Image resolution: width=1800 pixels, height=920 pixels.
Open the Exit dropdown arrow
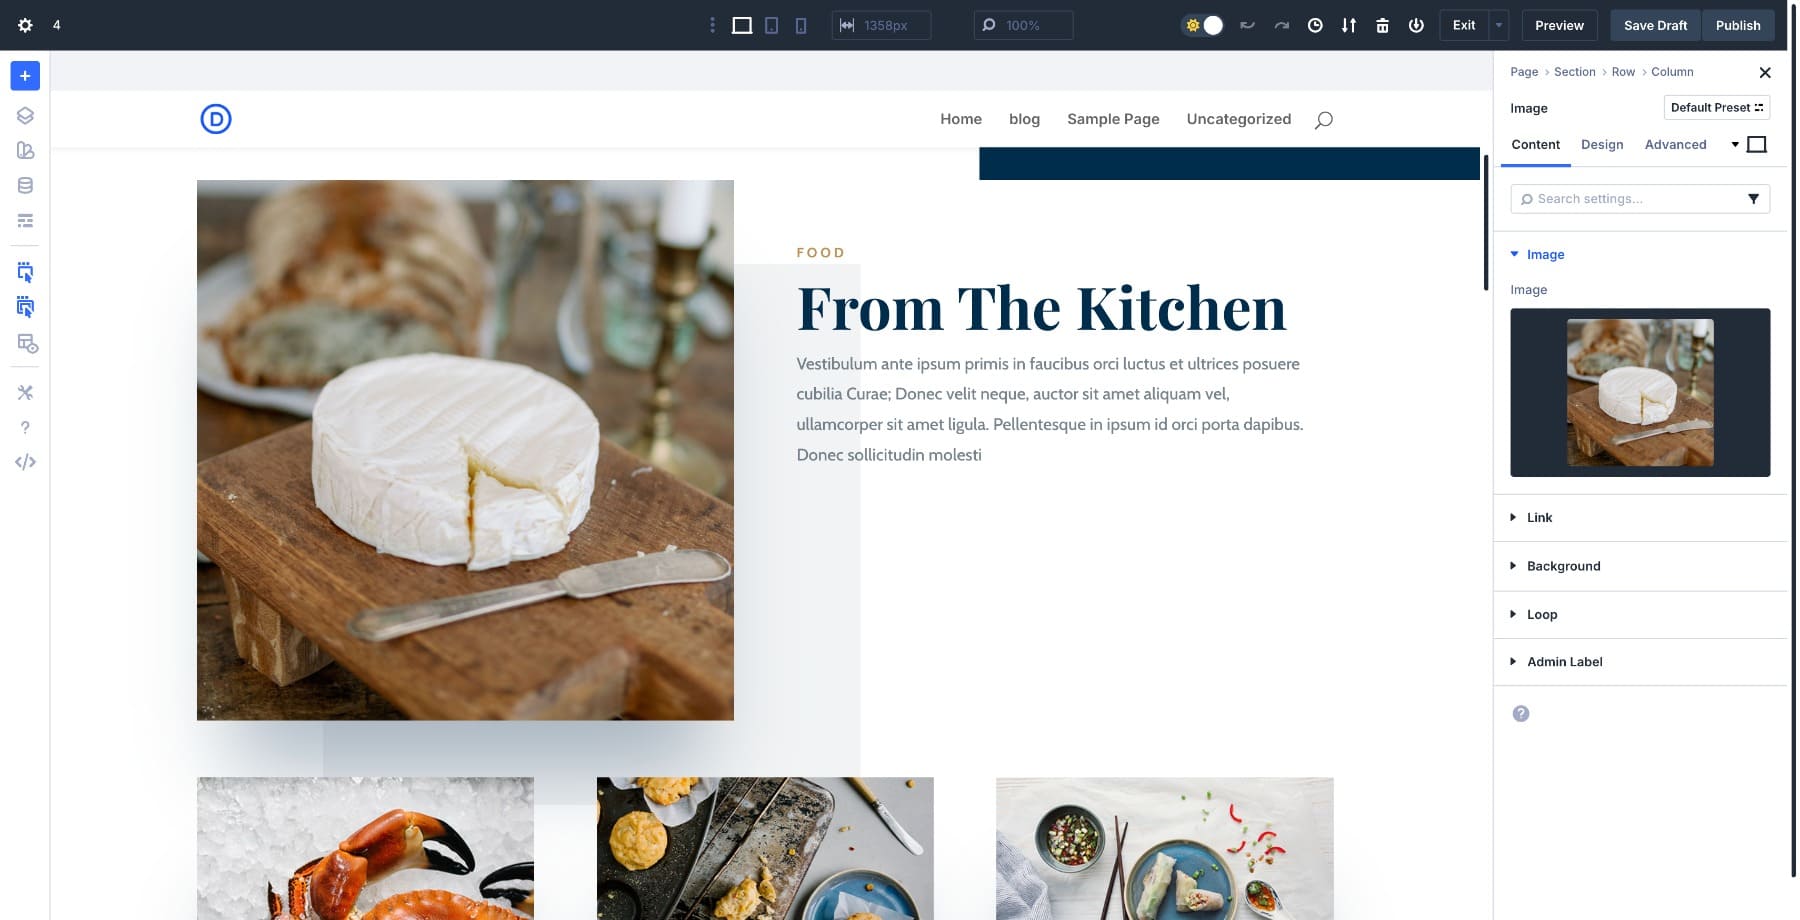tap(1498, 25)
